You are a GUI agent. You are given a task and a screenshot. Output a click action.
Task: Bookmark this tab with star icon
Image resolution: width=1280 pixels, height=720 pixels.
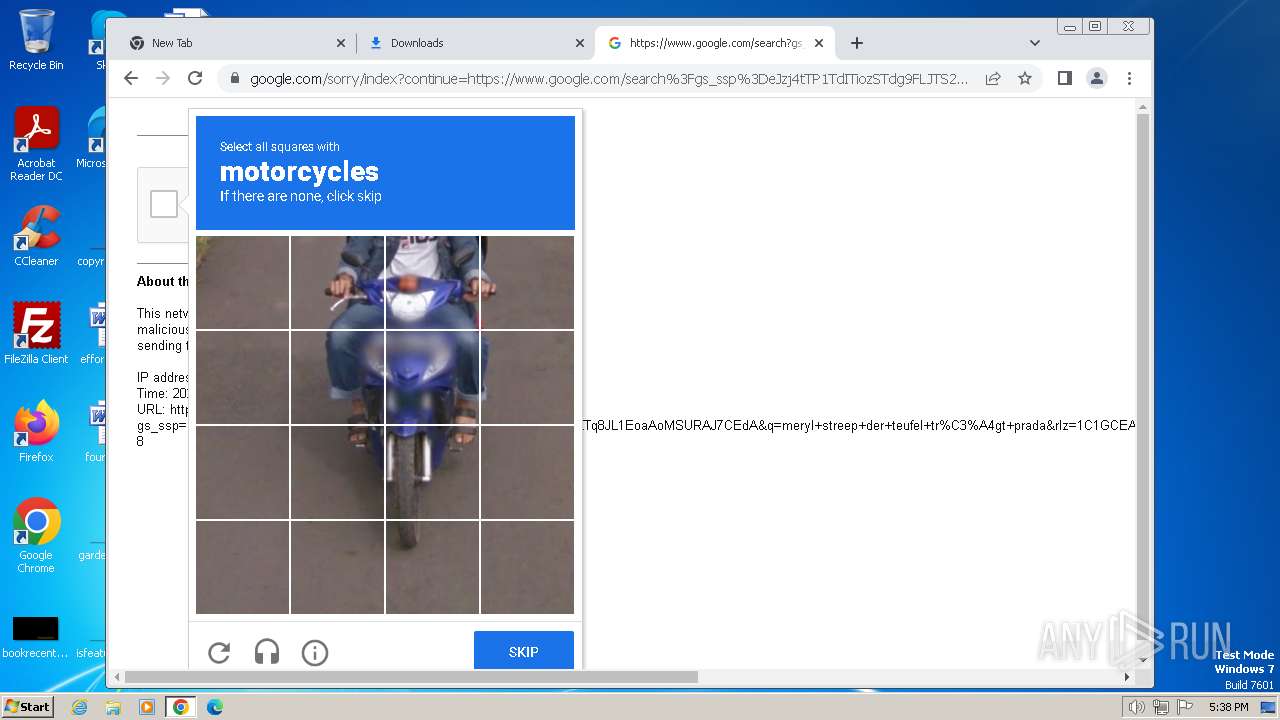tap(1025, 78)
